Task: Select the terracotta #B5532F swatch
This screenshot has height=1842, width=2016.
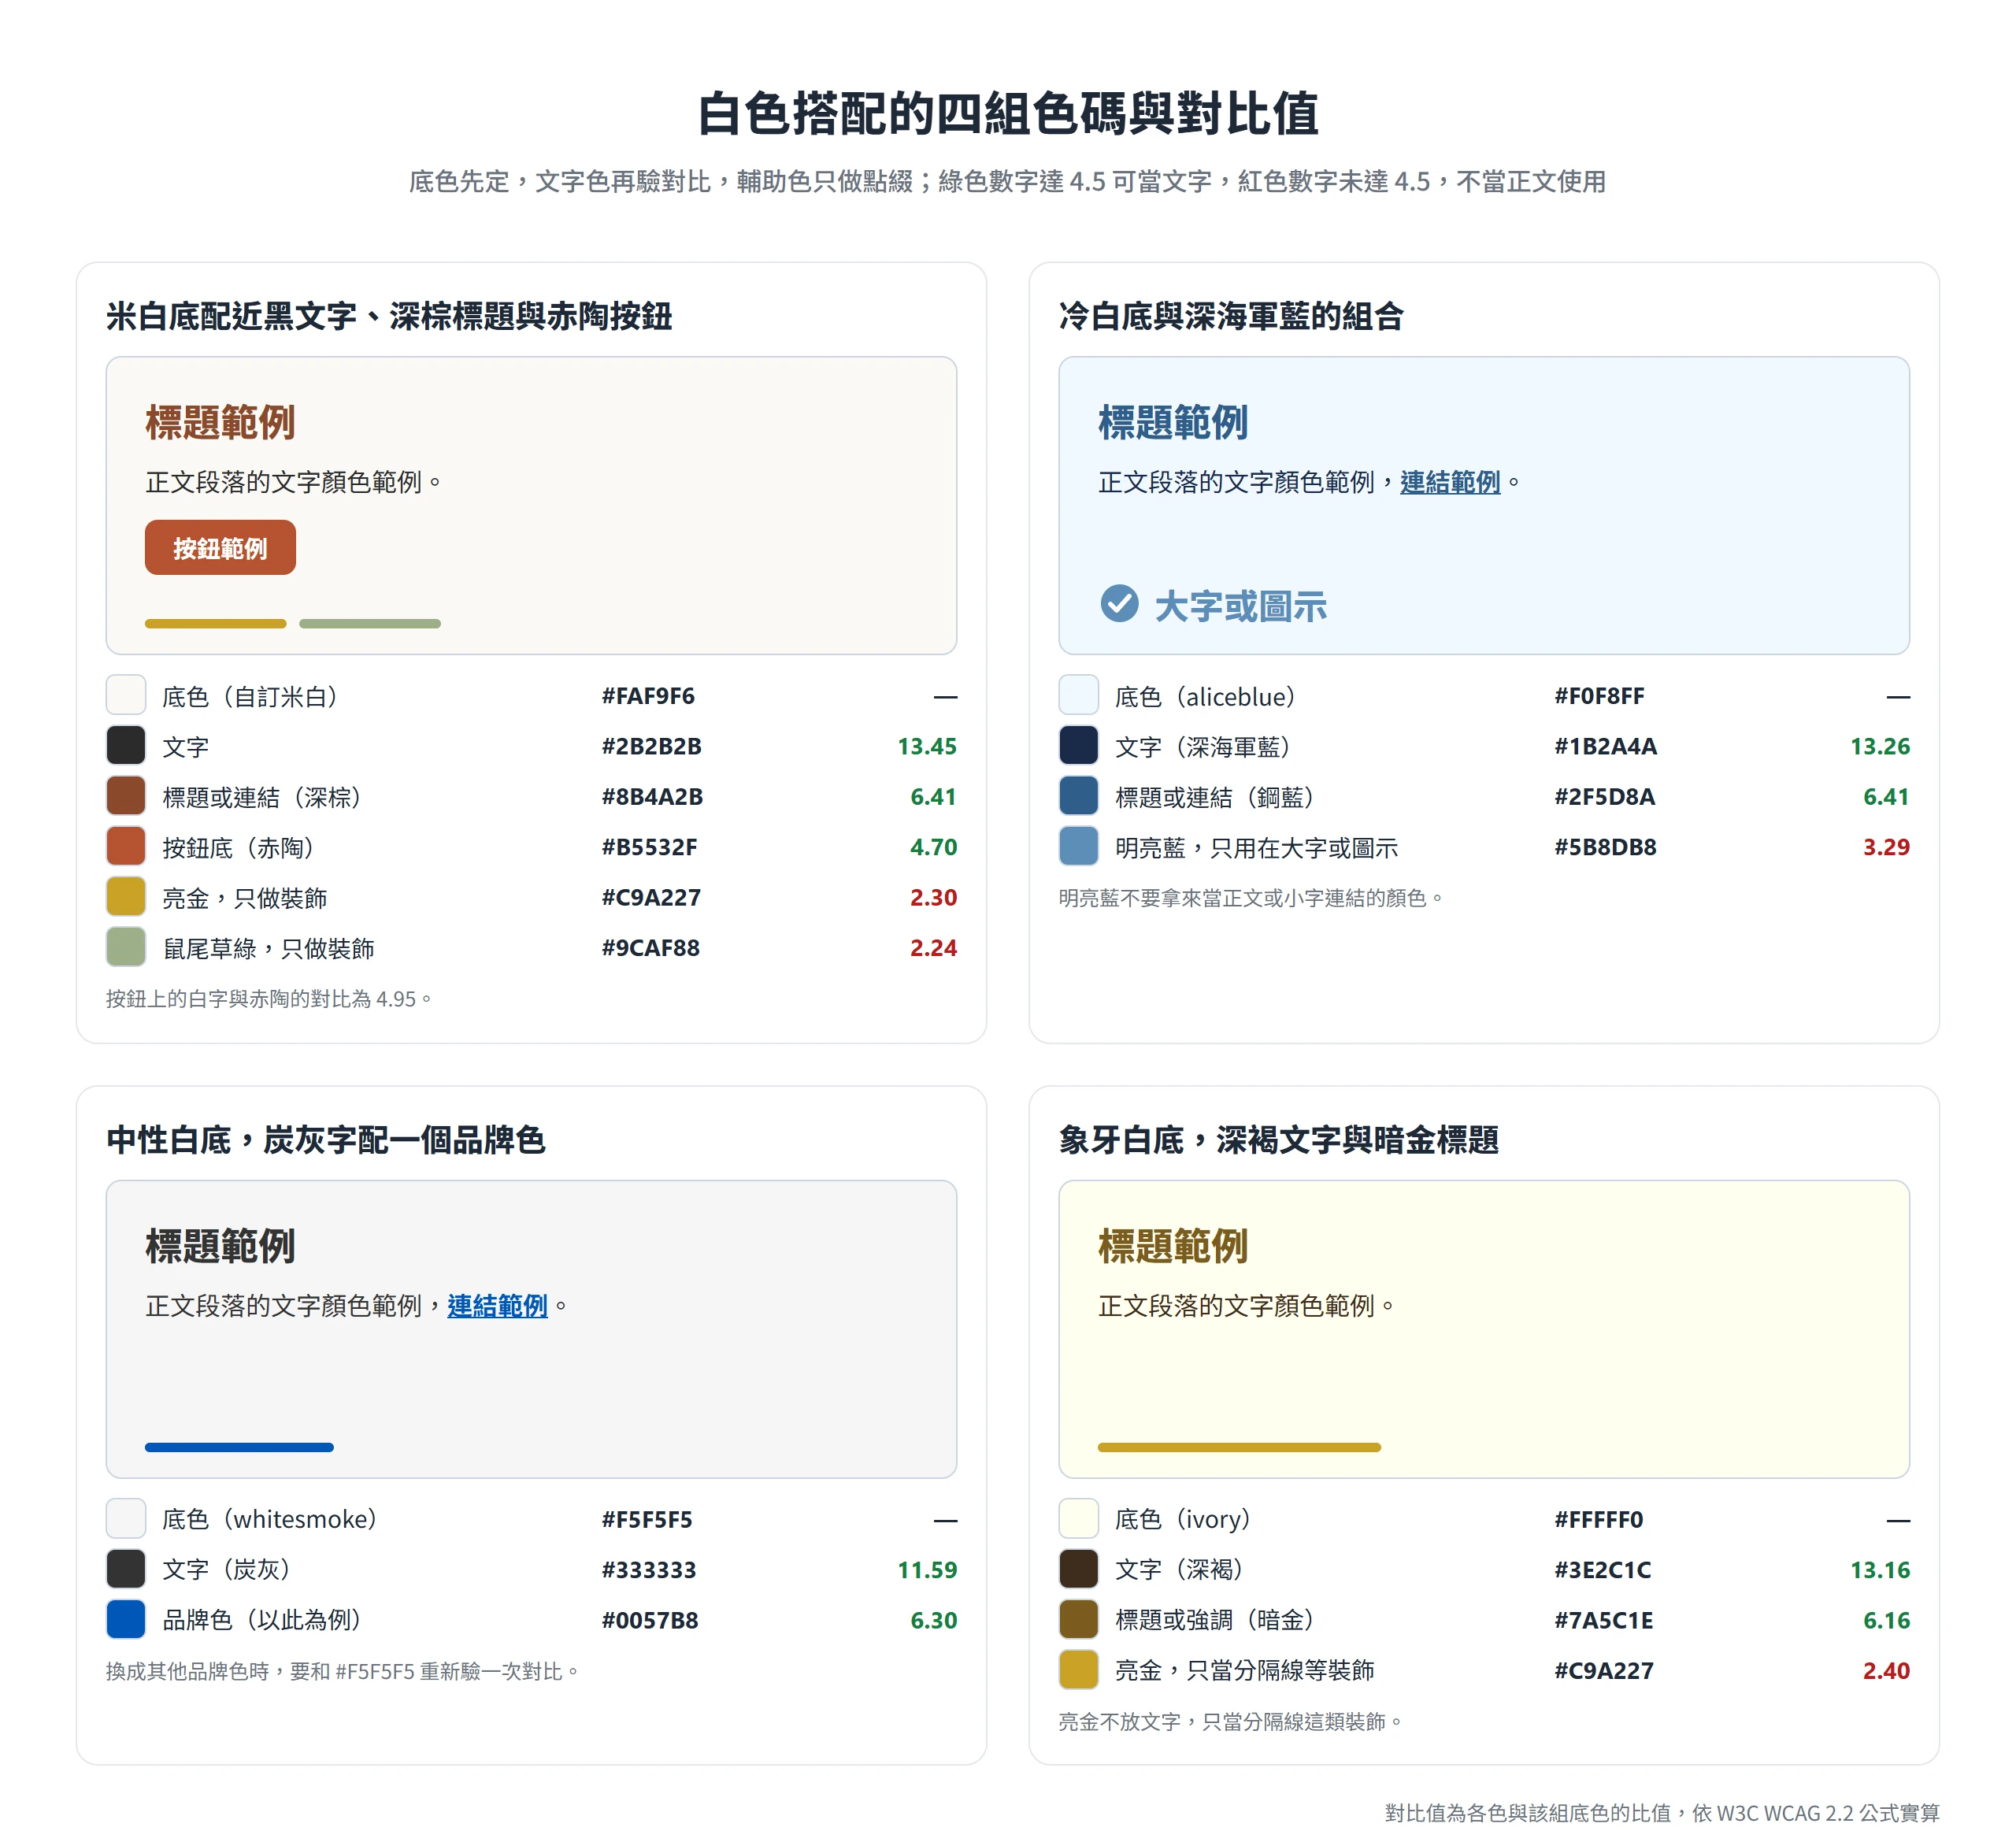Action: point(126,846)
